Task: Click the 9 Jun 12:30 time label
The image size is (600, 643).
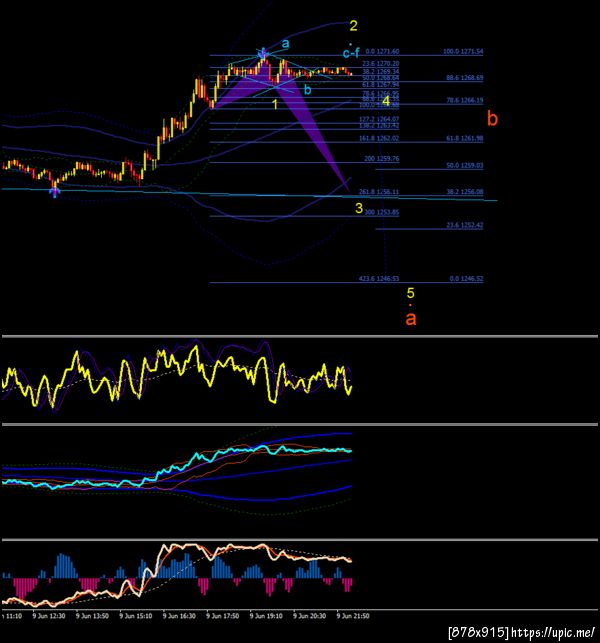Action: click(49, 616)
